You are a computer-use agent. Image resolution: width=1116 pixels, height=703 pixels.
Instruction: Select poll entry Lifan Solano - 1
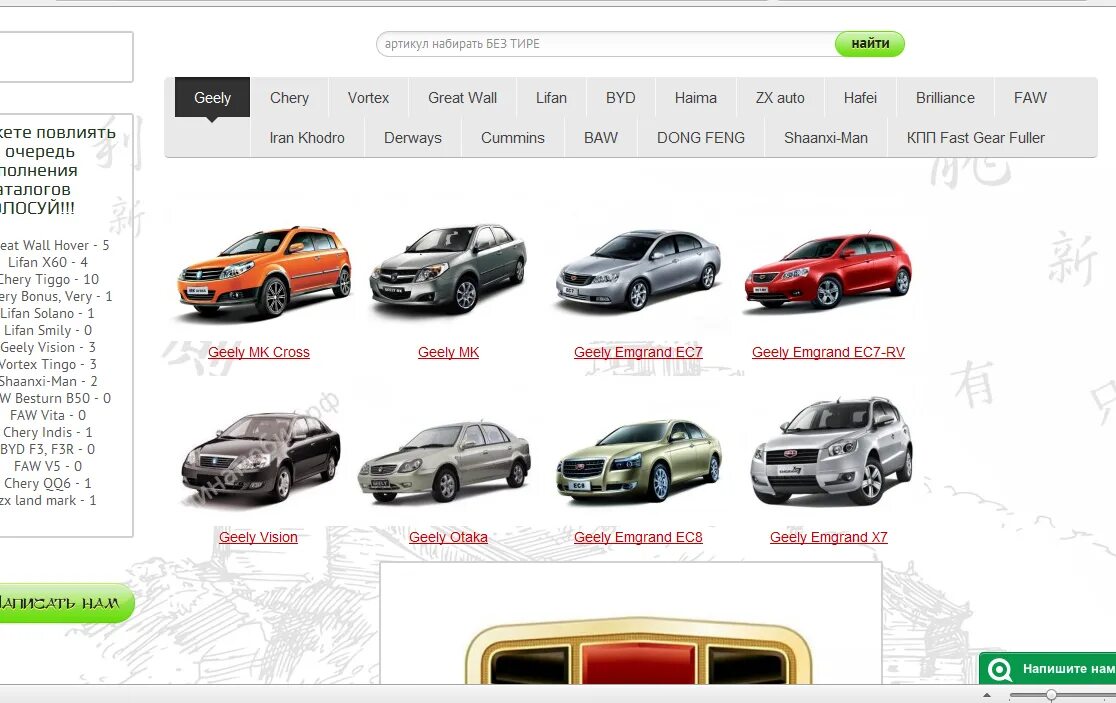47,314
